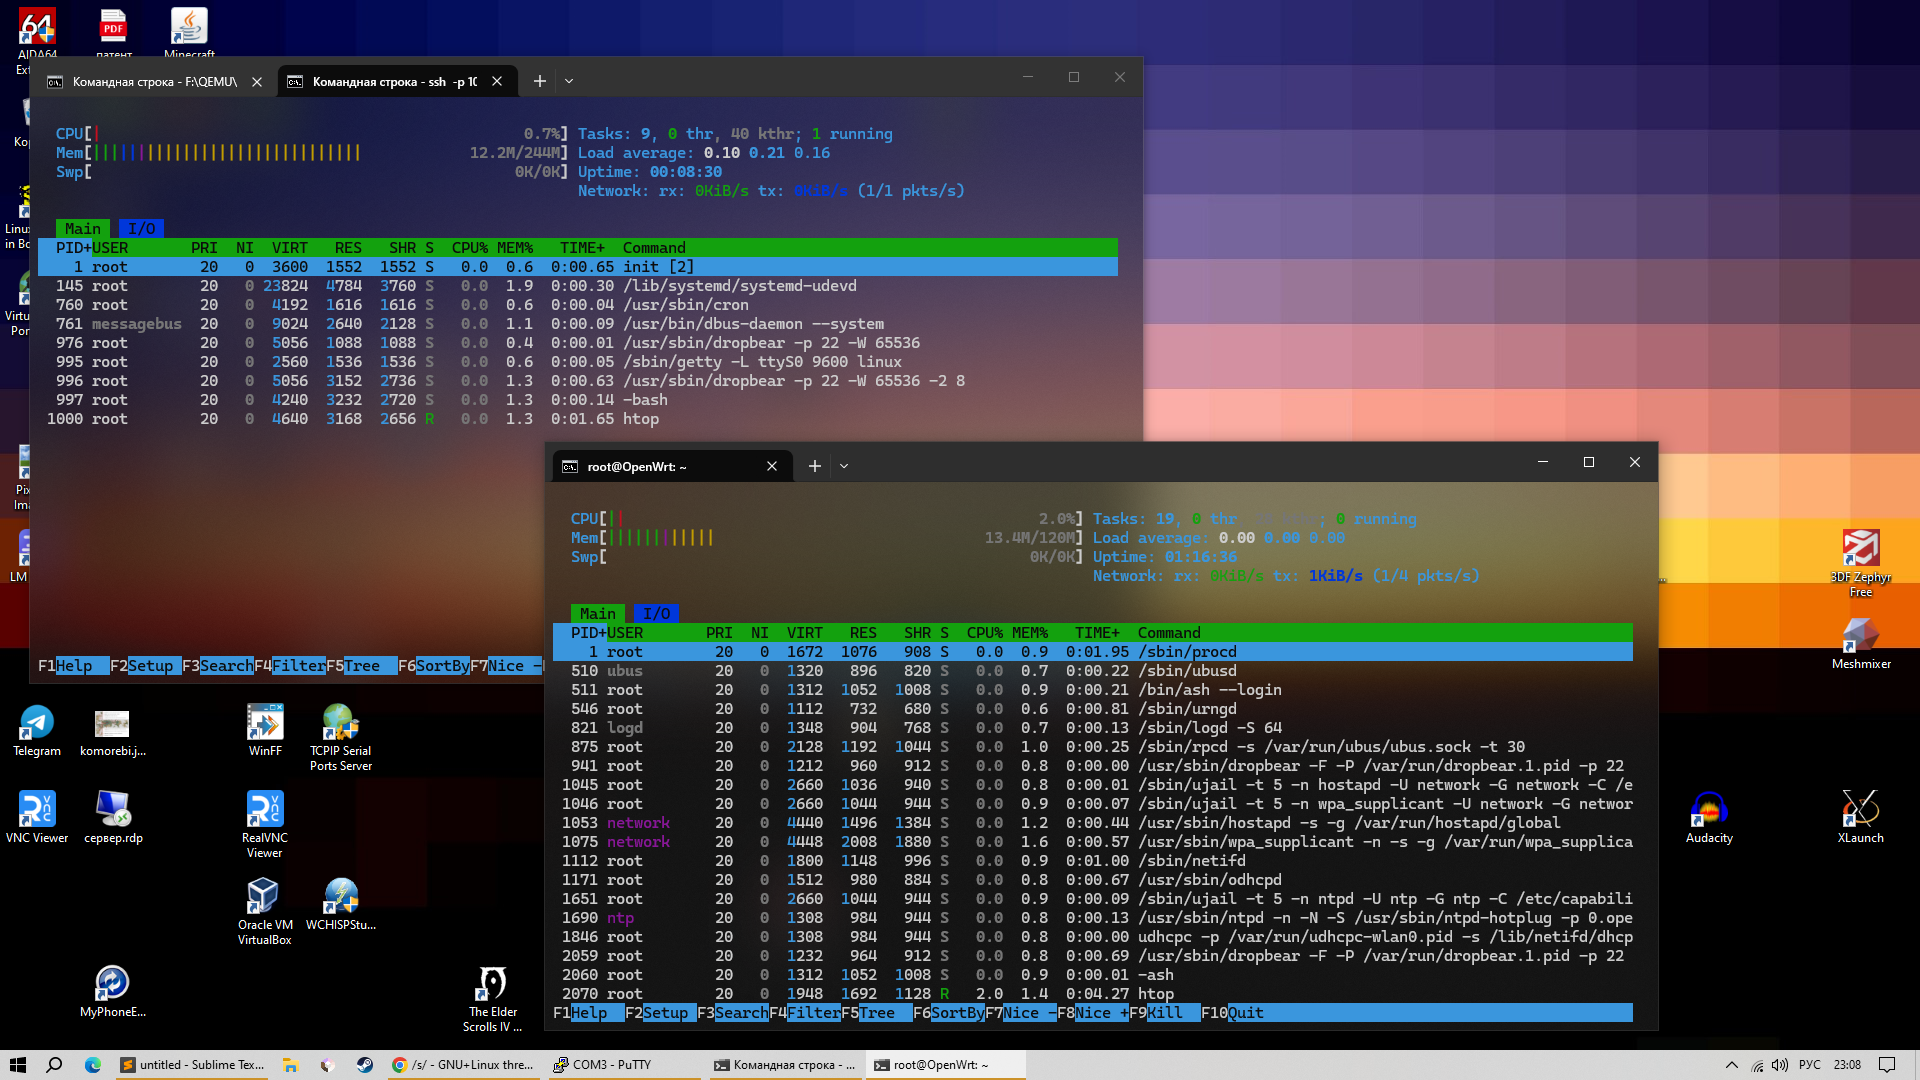Viewport: 1920px width, 1080px height.
Task: Open Meshmixer desktop shortcut
Action: point(1861,644)
